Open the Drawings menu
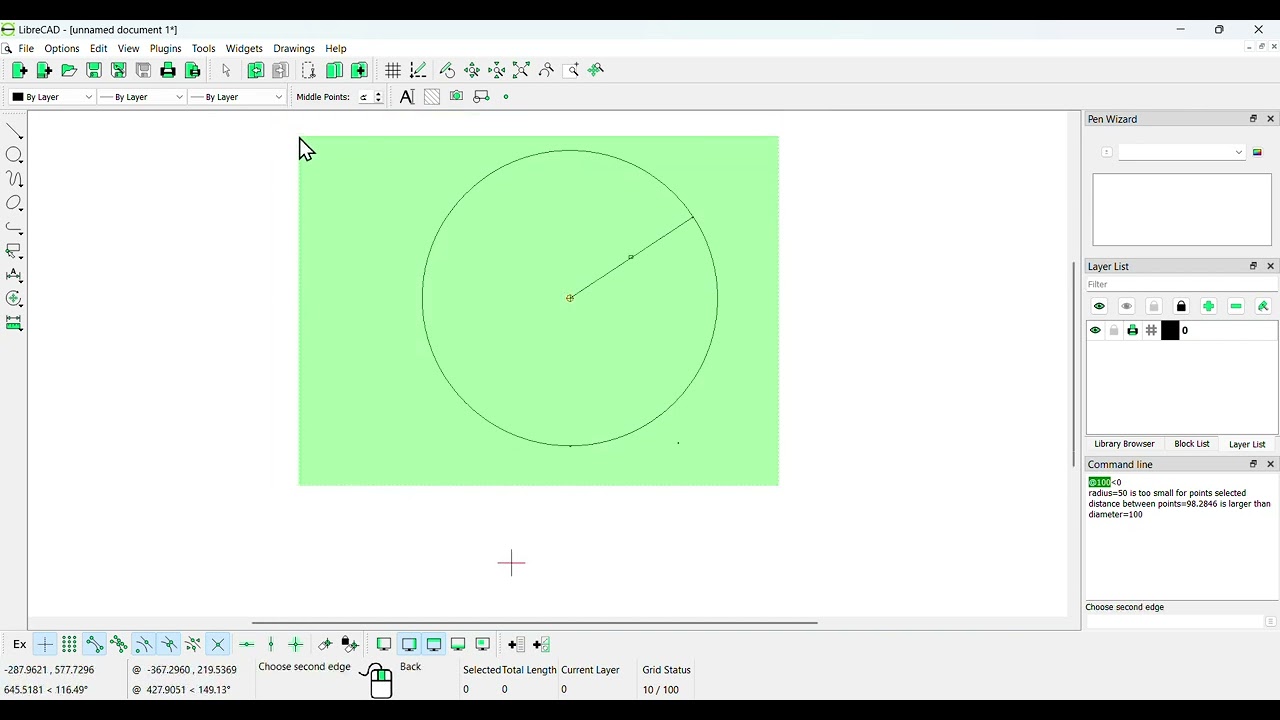 294,48
